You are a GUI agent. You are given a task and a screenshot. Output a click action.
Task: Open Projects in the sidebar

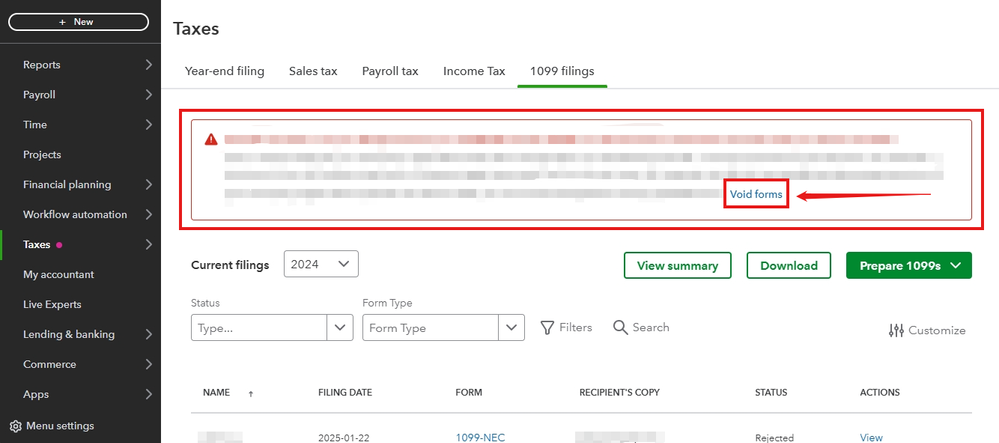[x=42, y=155]
